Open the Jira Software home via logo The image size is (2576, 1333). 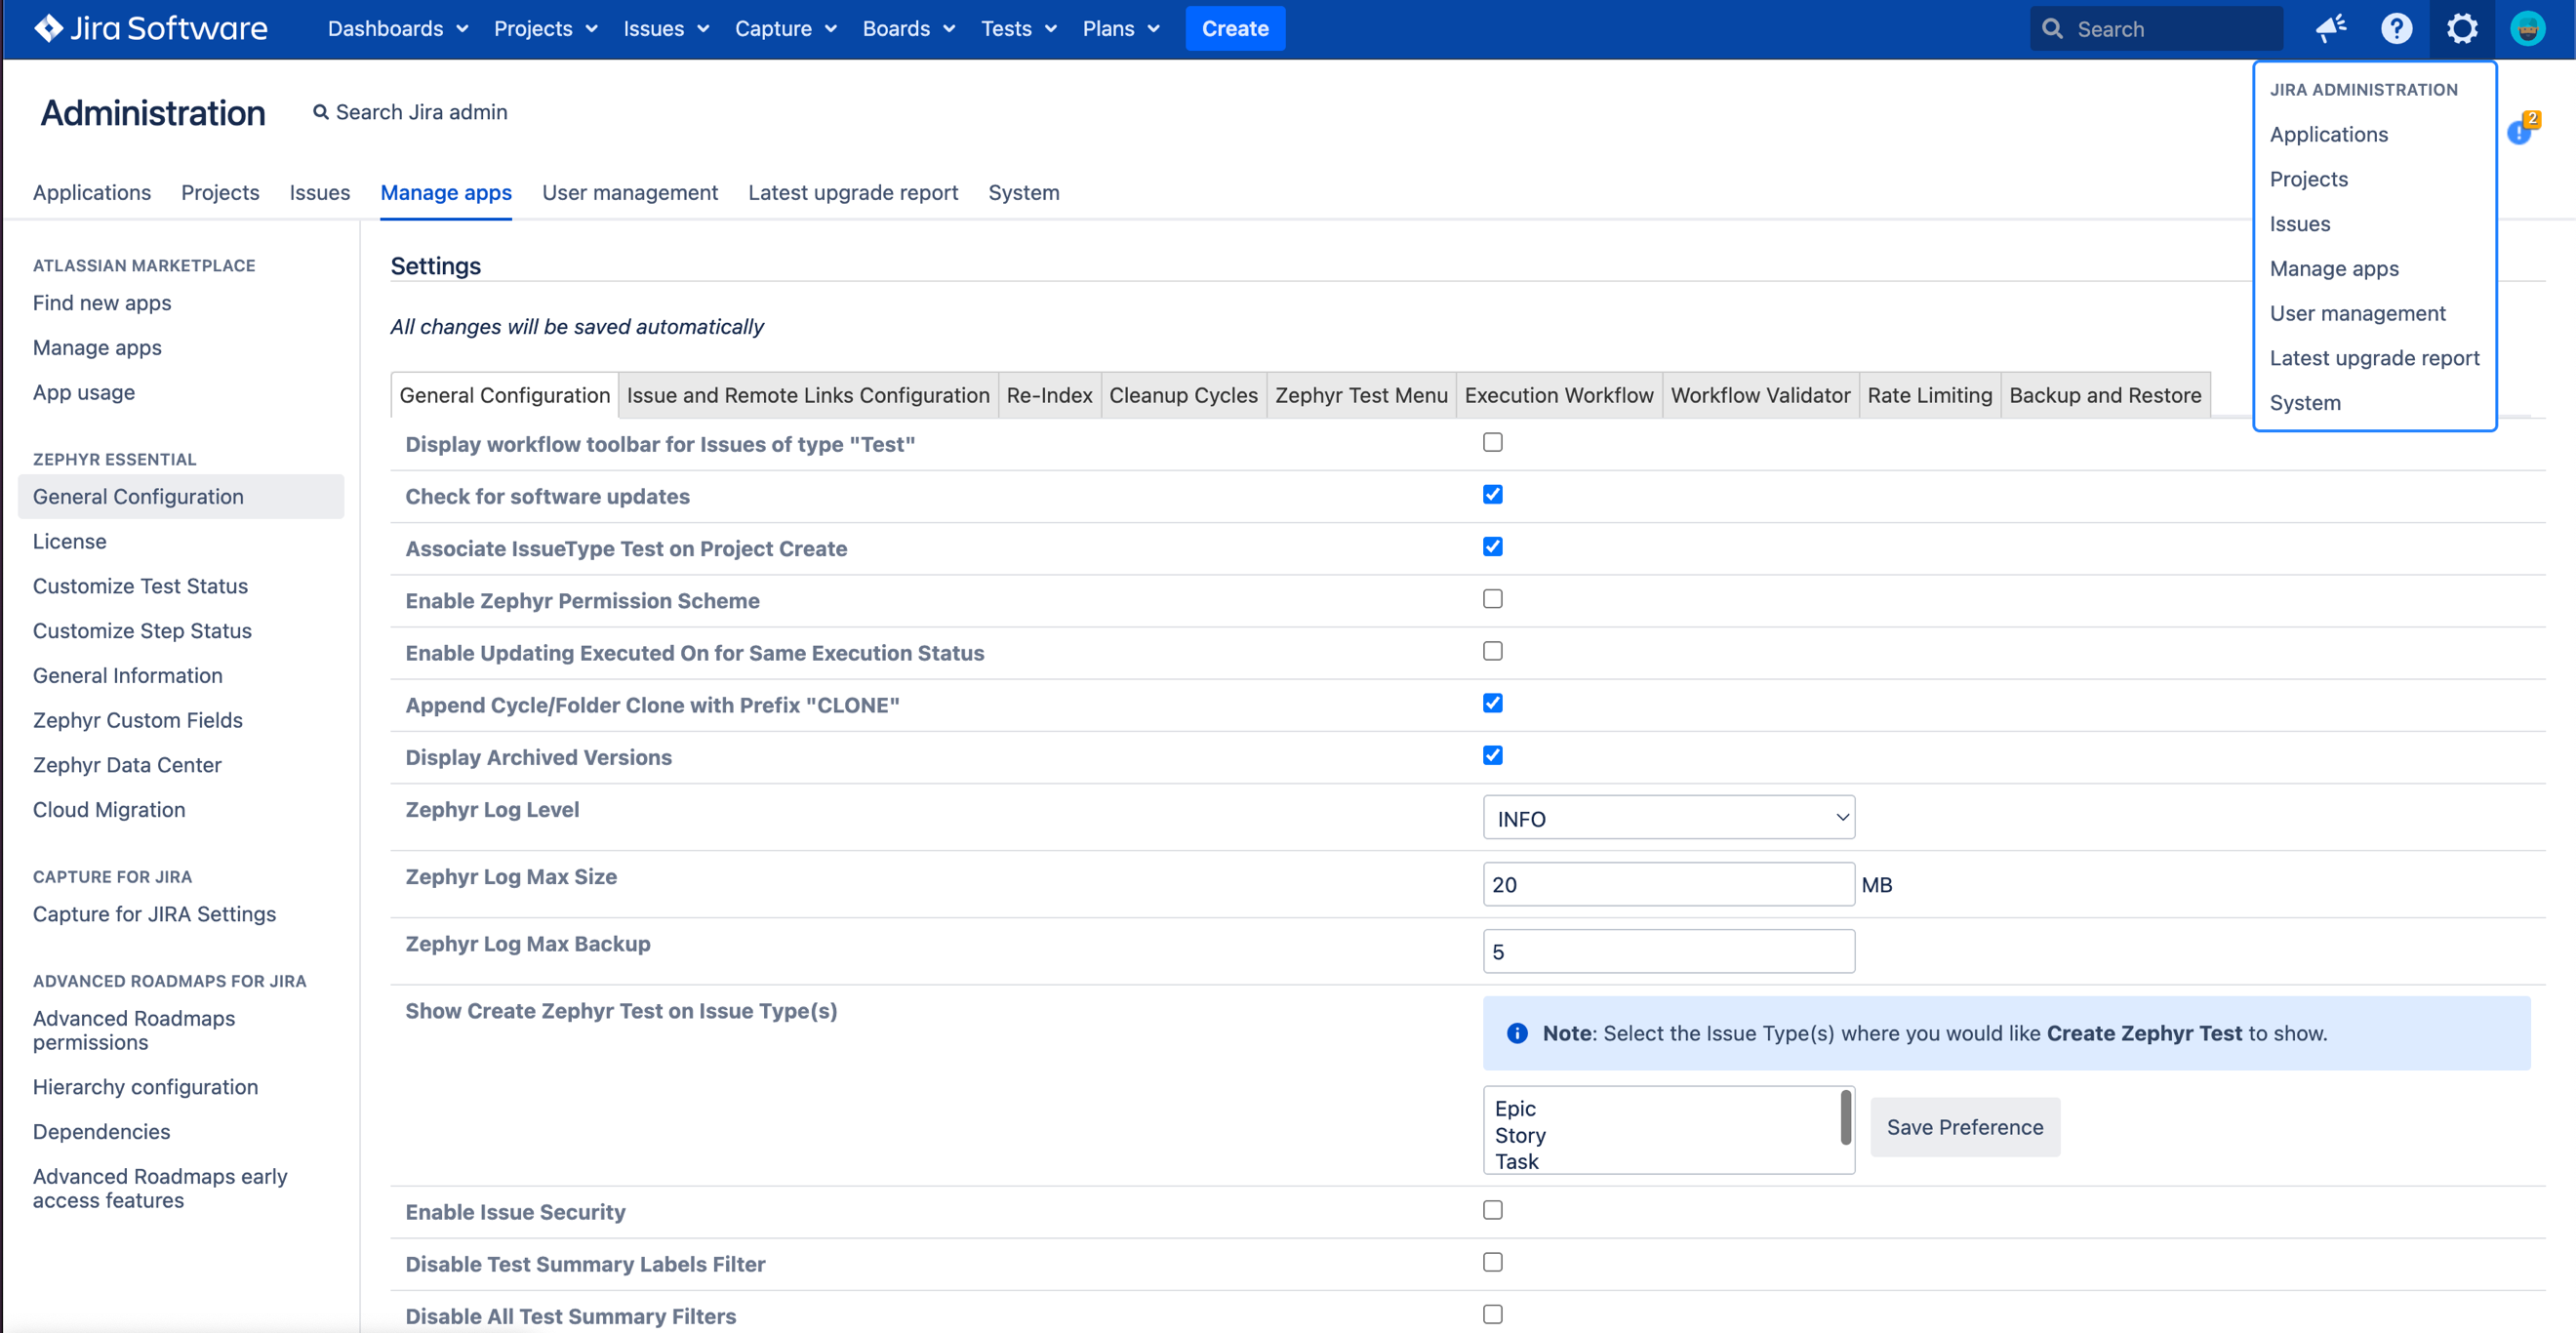click(148, 28)
